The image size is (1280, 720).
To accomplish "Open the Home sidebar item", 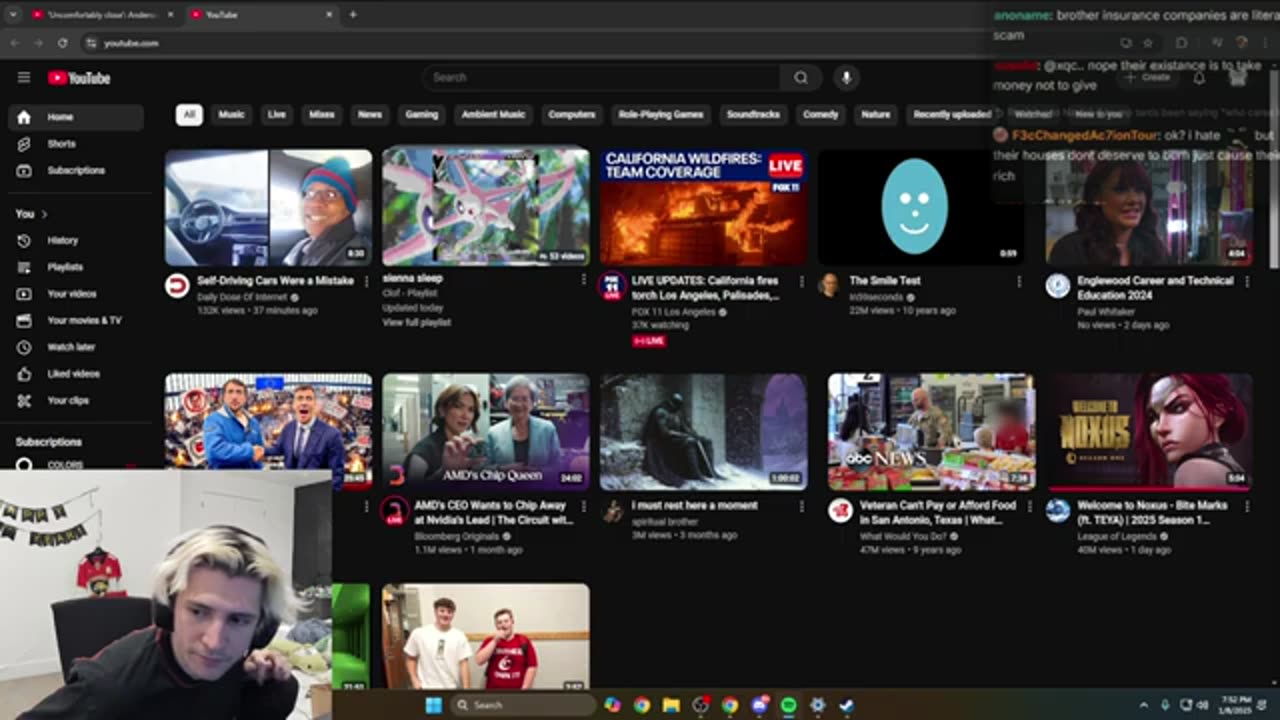I will (x=76, y=117).
